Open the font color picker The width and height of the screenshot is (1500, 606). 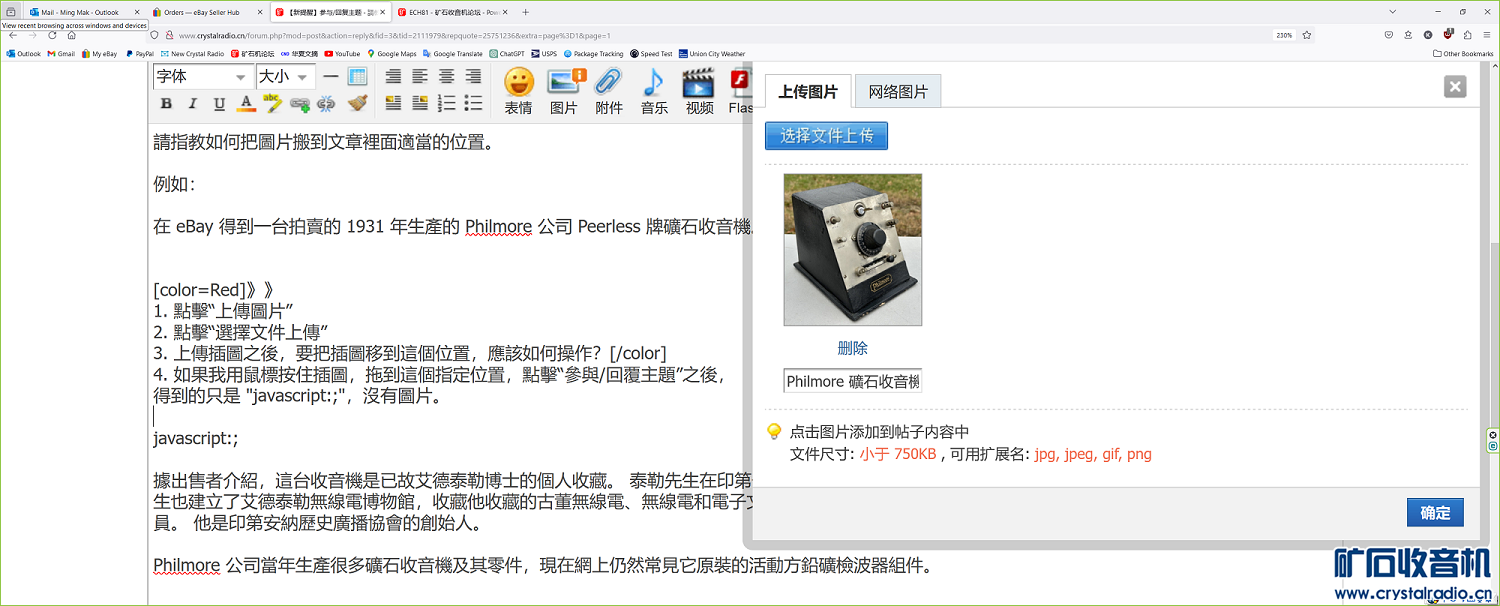[246, 104]
